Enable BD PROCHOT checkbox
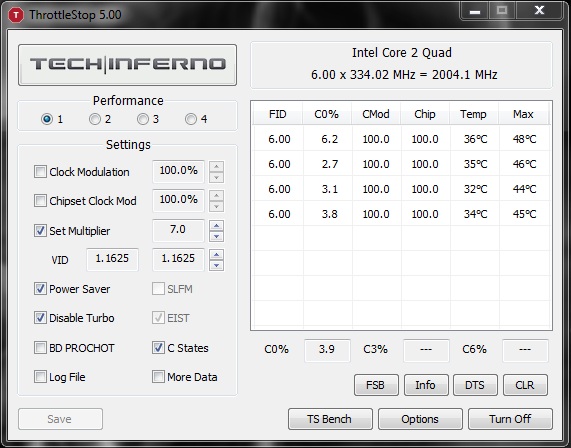571x448 pixels. pyautogui.click(x=40, y=348)
